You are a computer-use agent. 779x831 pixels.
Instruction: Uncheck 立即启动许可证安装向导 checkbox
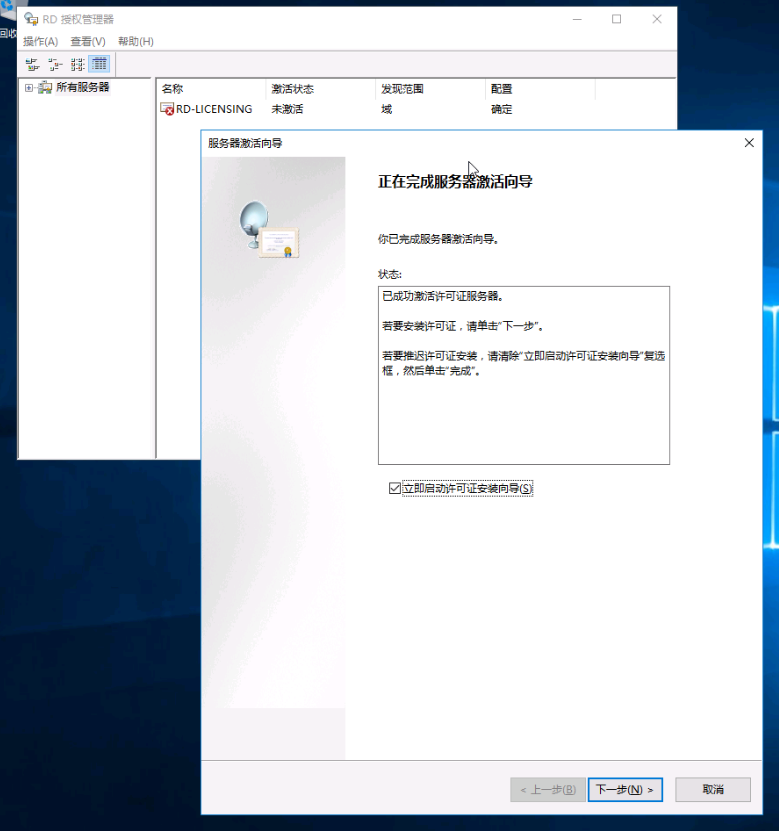(394, 488)
